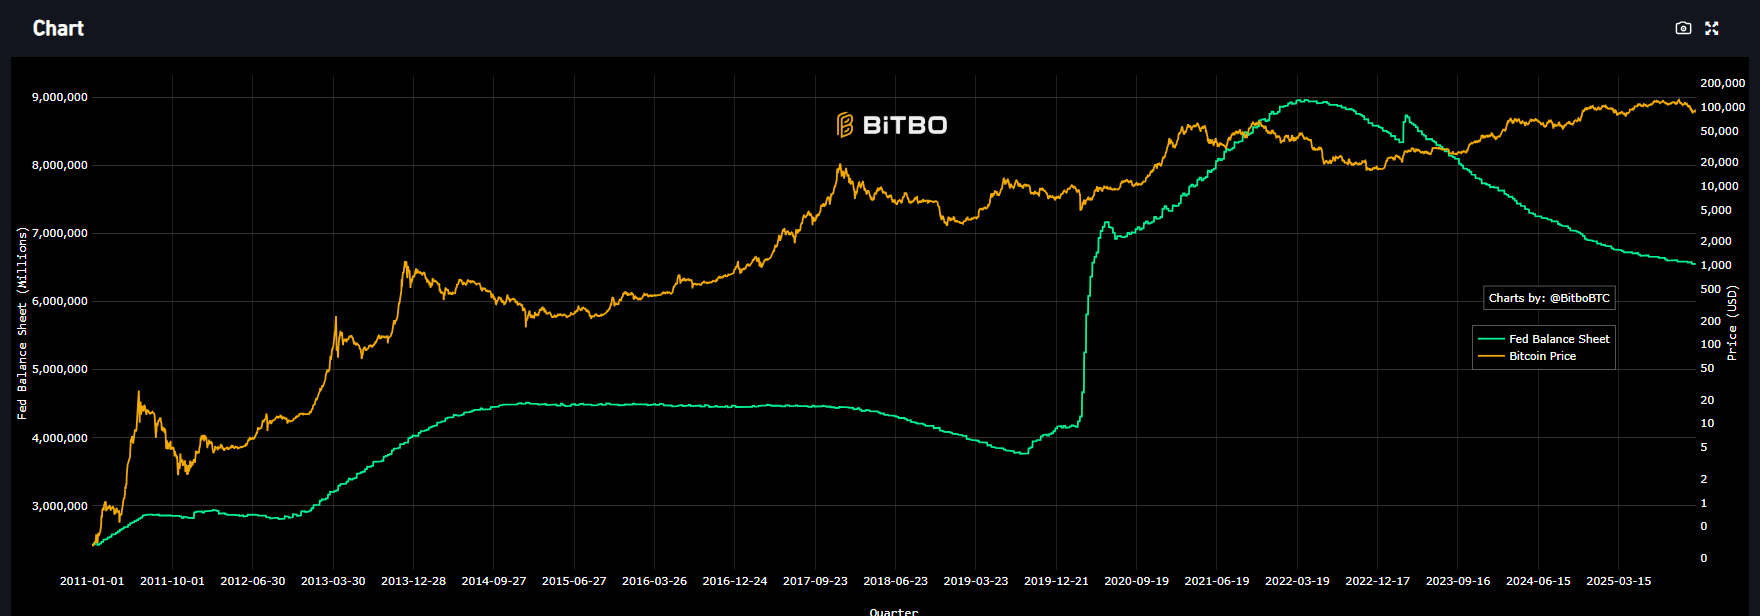
Task: Select the 2021-06-19 x-axis label
Action: click(x=1217, y=581)
